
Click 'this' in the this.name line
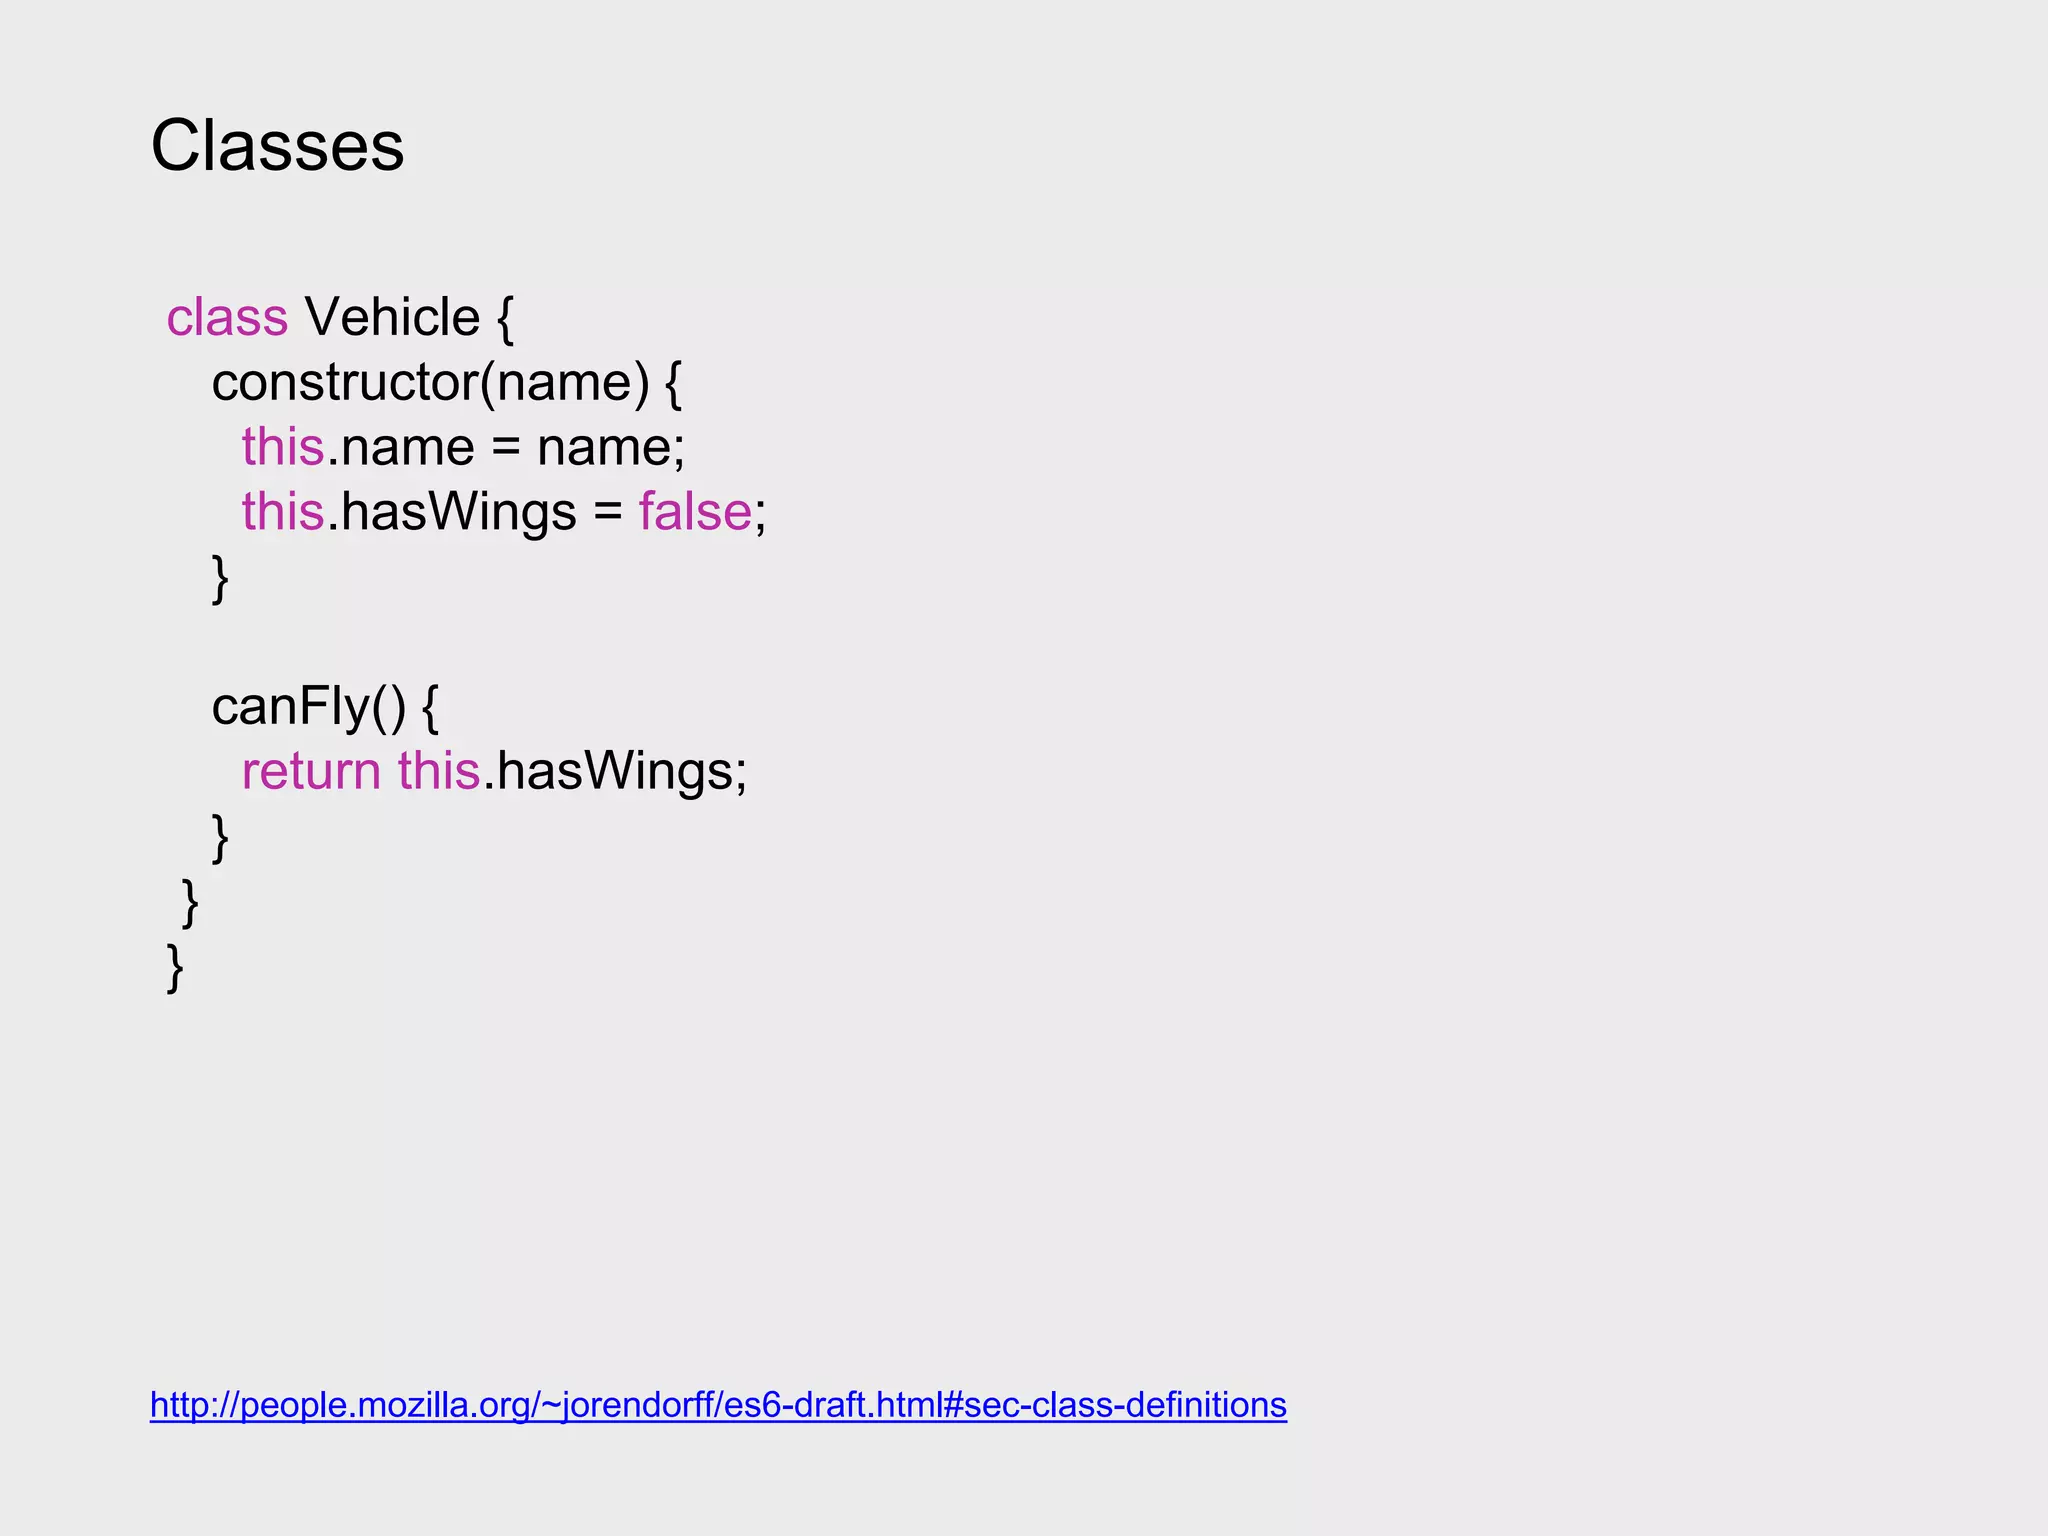click(x=283, y=447)
